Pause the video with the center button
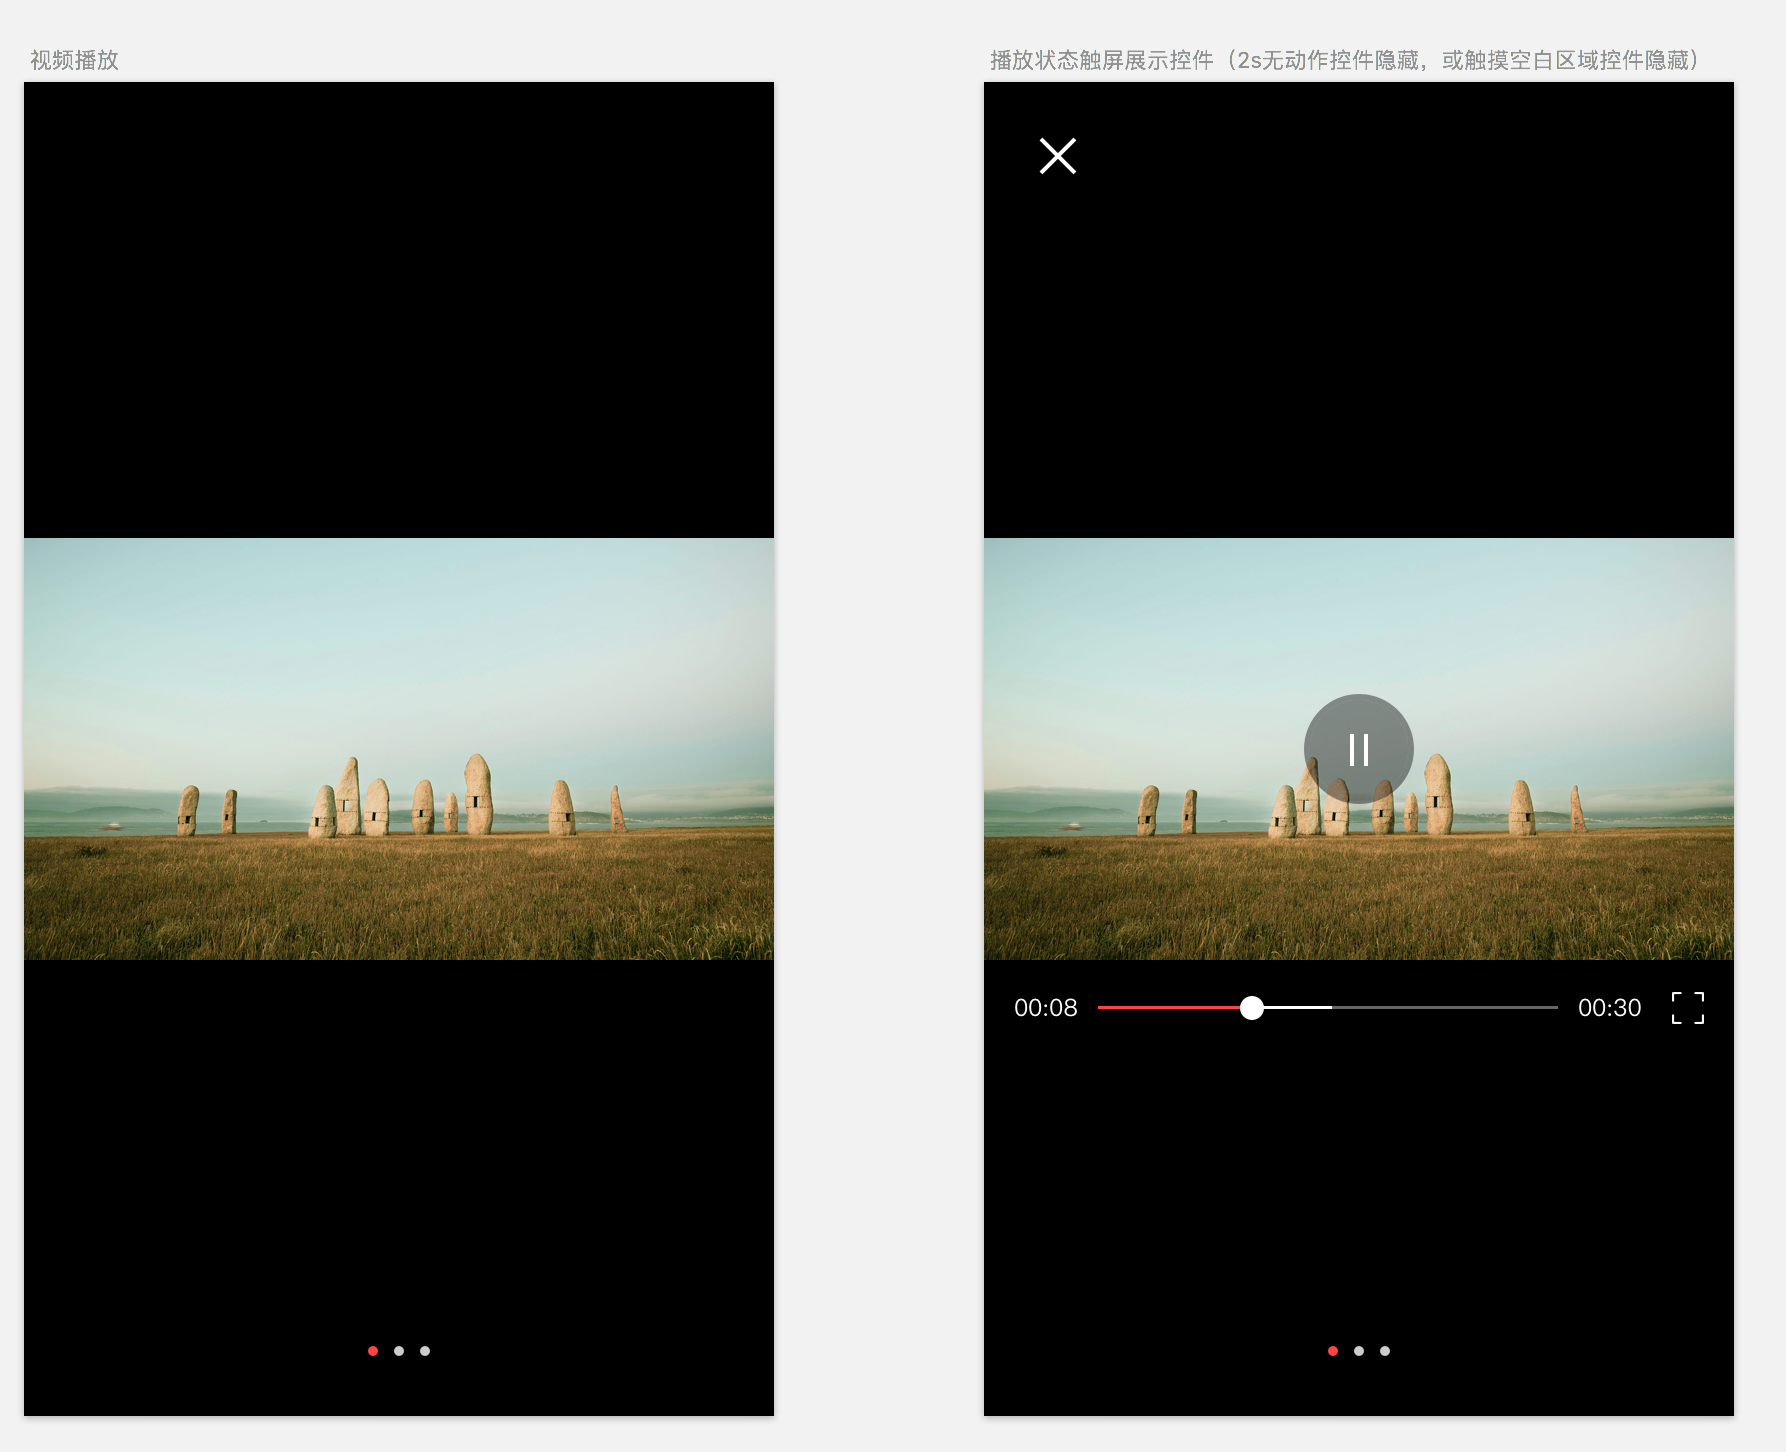This screenshot has height=1452, width=1786. tap(1358, 749)
